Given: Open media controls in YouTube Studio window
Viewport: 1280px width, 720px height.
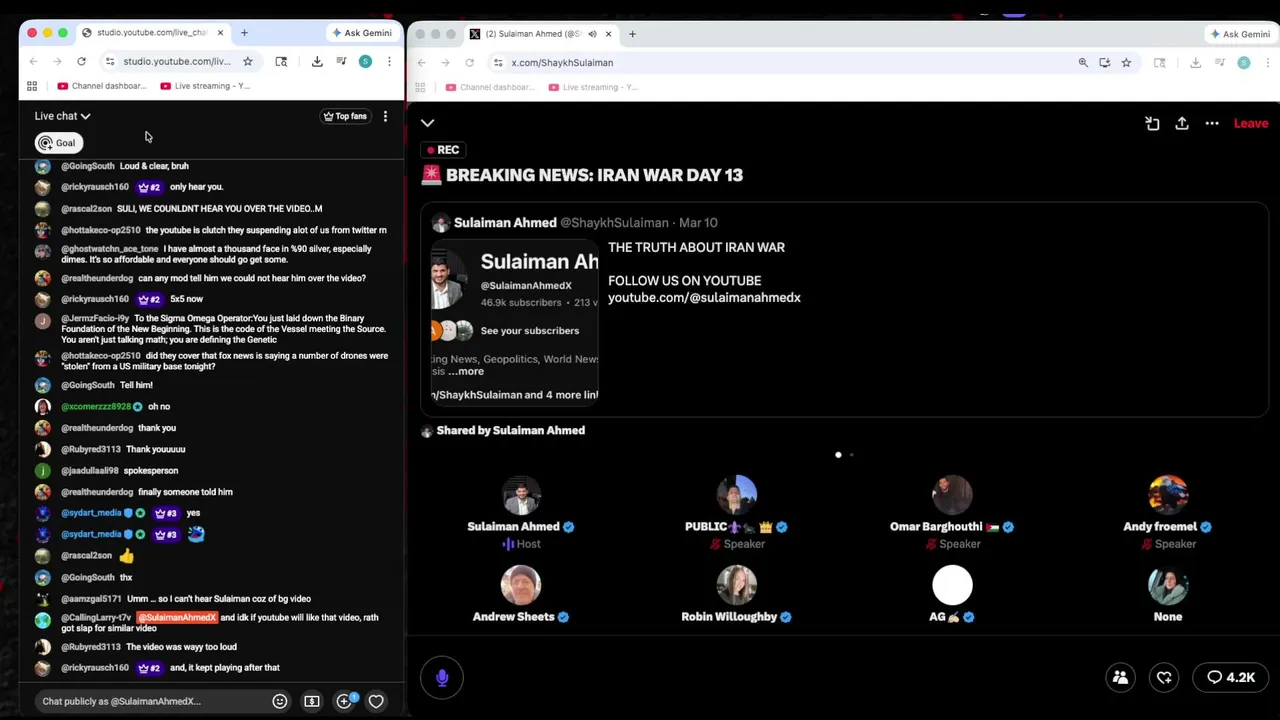Looking at the screenshot, I should pyautogui.click(x=341, y=61).
